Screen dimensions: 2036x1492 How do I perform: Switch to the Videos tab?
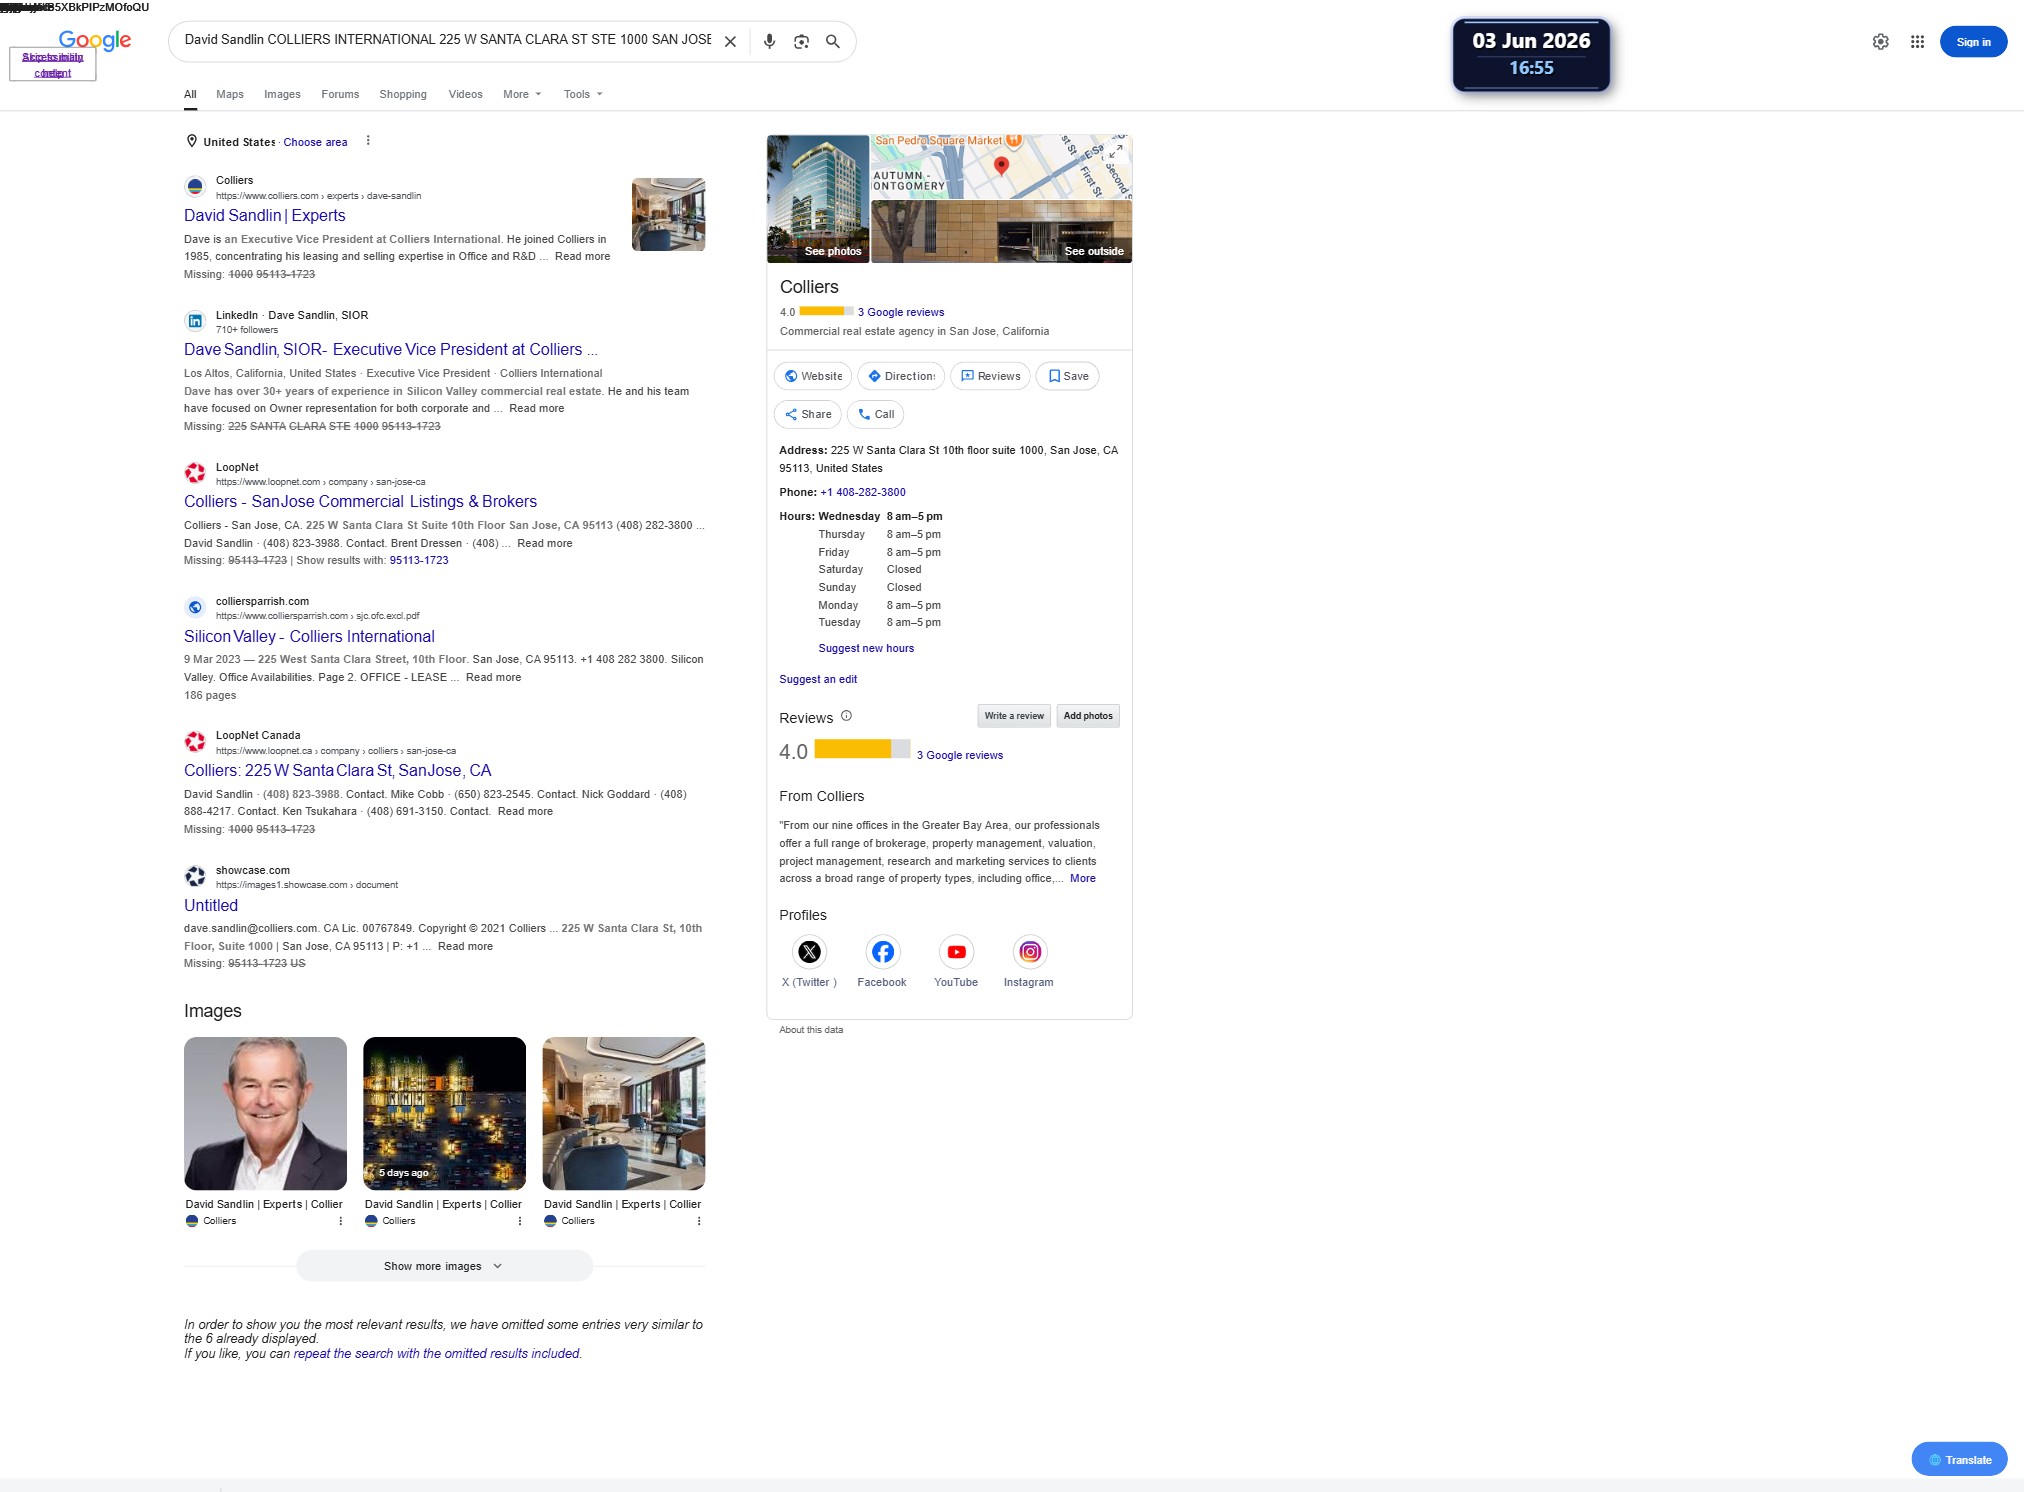point(465,94)
